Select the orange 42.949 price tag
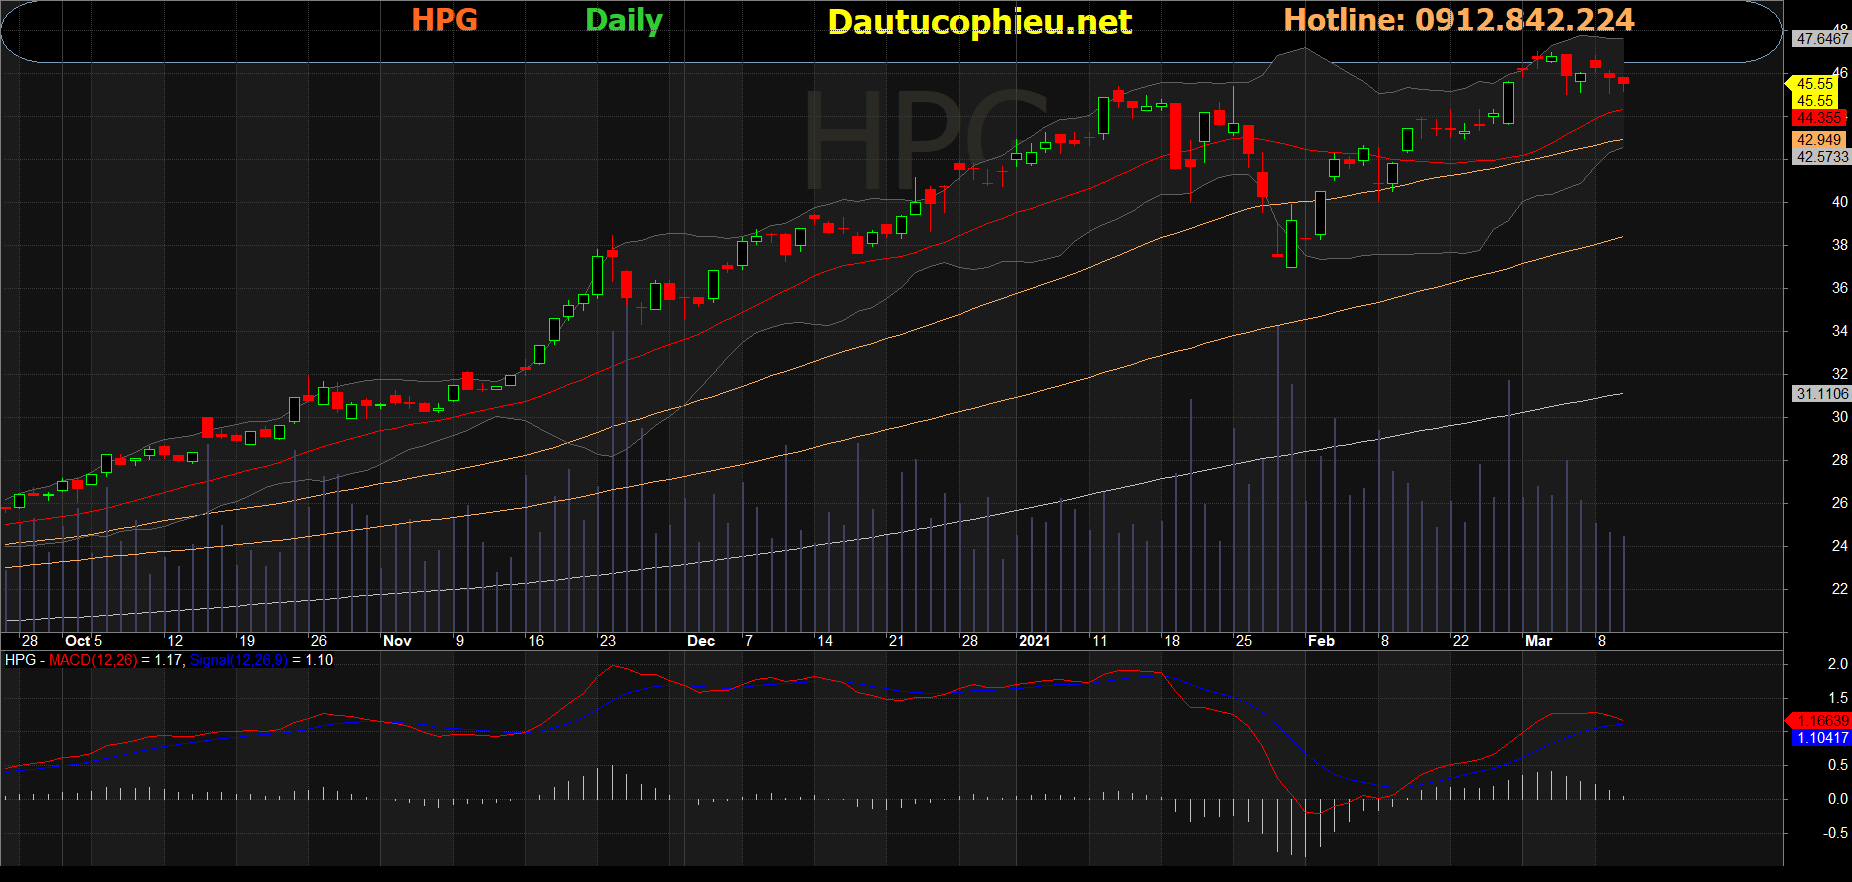The width and height of the screenshot is (1852, 882). tap(1818, 140)
